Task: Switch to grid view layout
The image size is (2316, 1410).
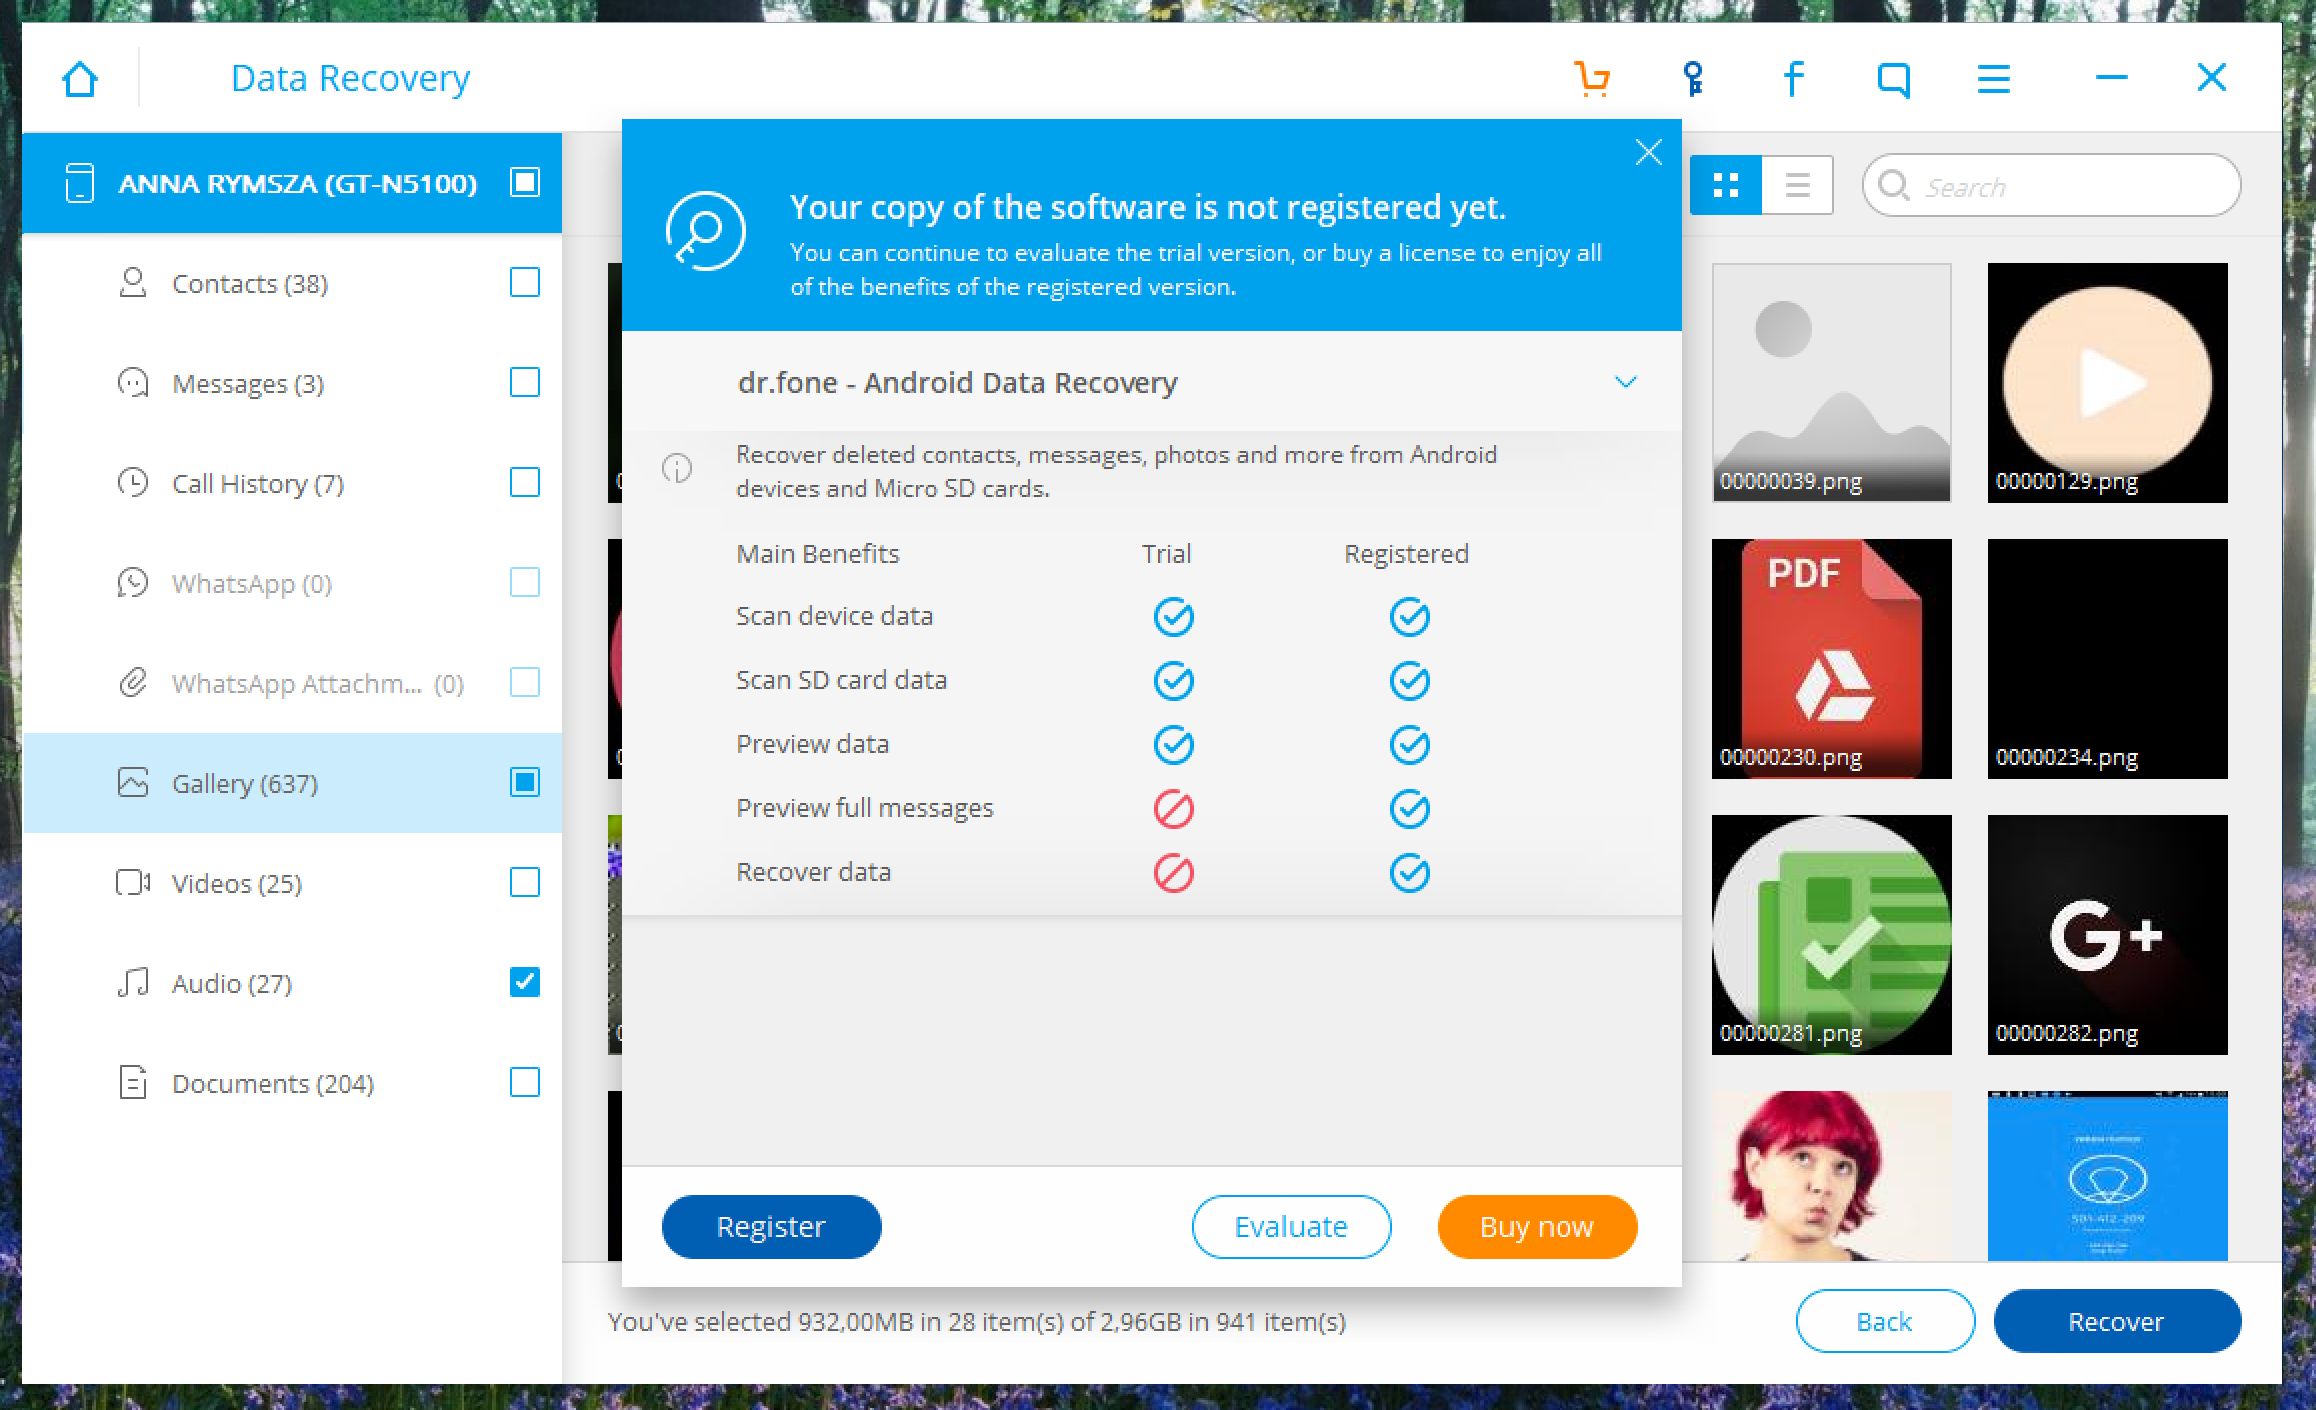Action: point(1726,185)
